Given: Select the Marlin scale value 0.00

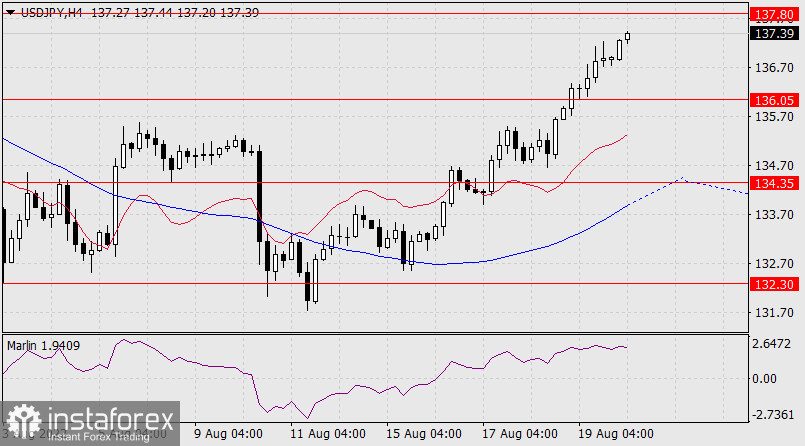Looking at the screenshot, I should click(x=764, y=379).
